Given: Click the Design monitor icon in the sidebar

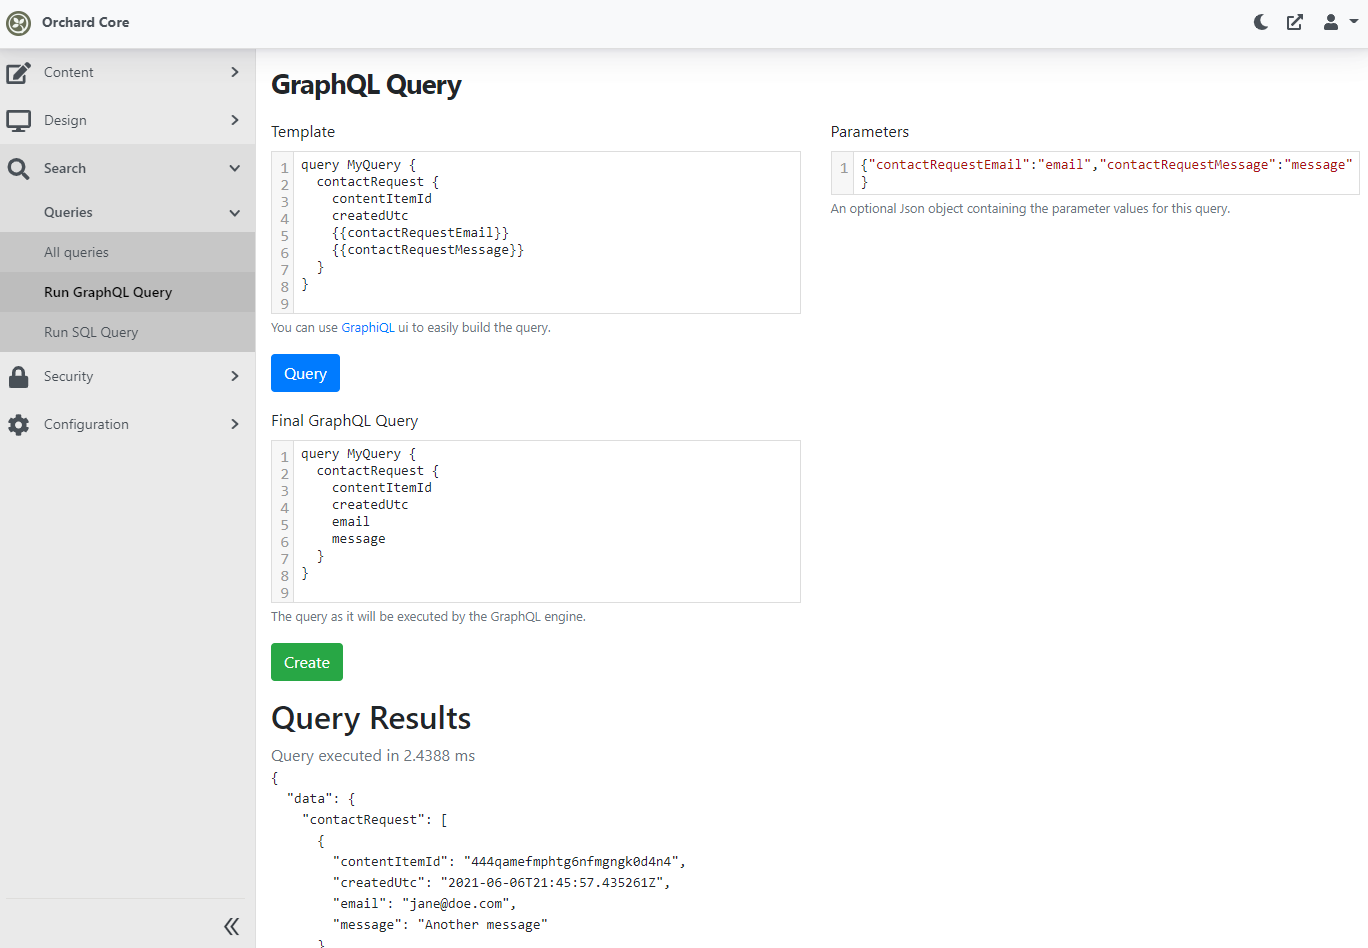Looking at the screenshot, I should click(18, 121).
